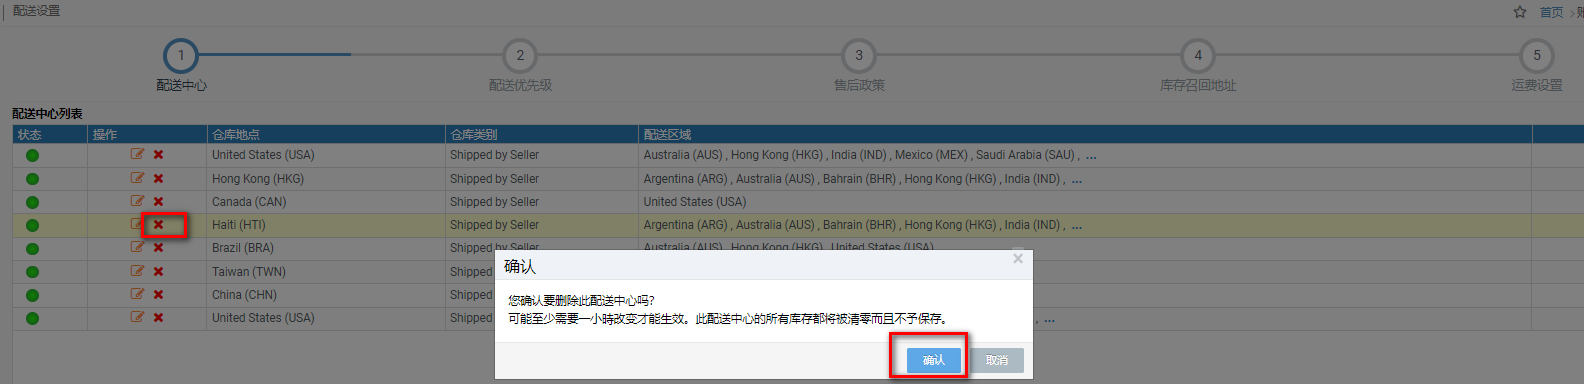Click Shipped by Seller in the Canada row
This screenshot has height=384, width=1584.
[494, 202]
